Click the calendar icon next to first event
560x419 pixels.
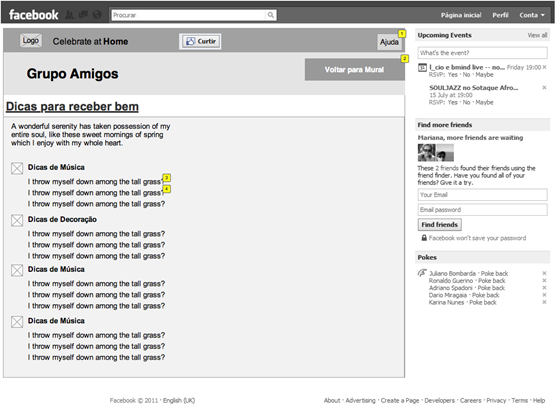pyautogui.click(x=422, y=68)
